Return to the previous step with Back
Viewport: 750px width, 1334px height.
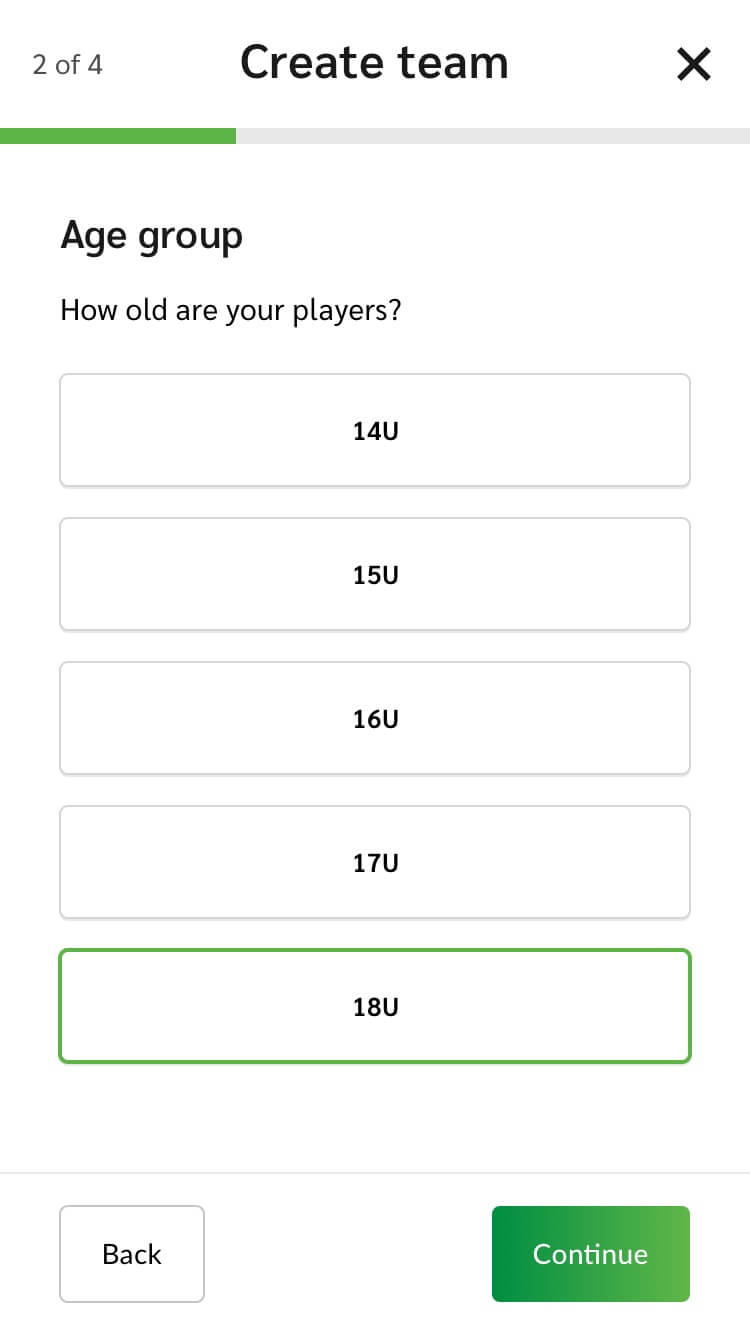pos(132,1254)
